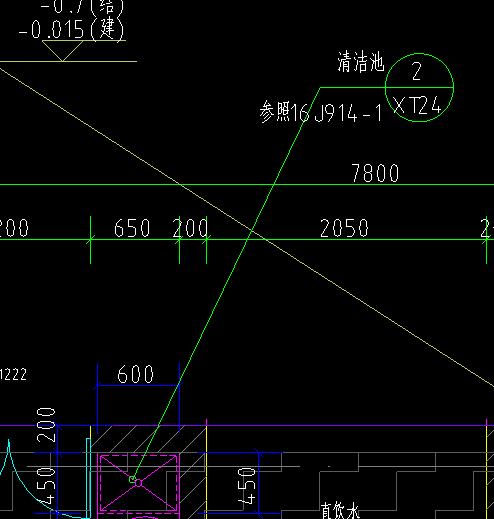Select the 200 dimension between 650 and 2050
This screenshot has height=519, width=494.
190,228
